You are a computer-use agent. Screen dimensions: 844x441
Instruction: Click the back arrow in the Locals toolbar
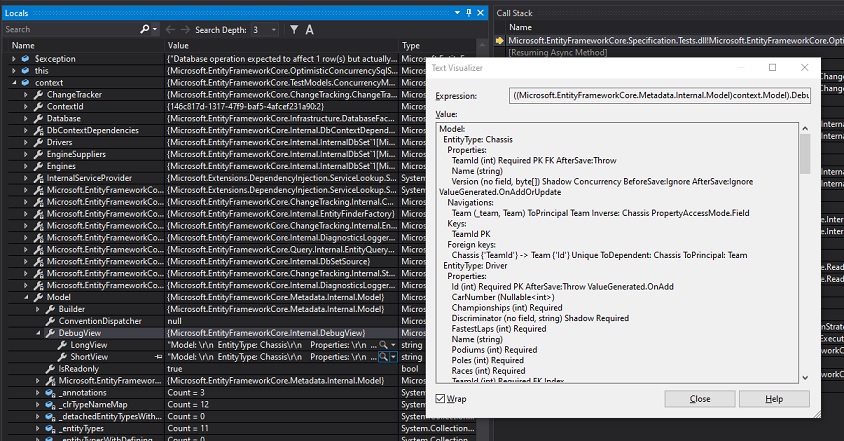(x=171, y=30)
